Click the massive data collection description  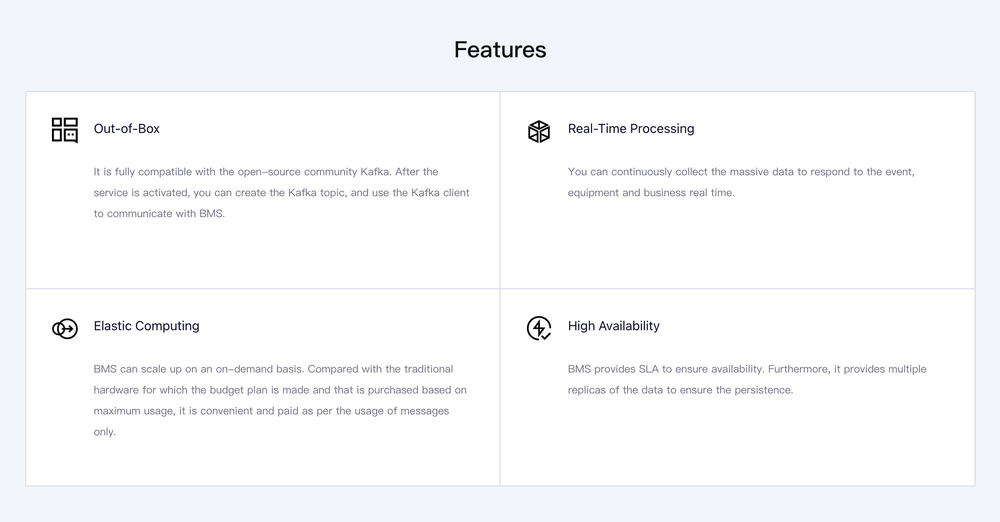click(x=741, y=183)
